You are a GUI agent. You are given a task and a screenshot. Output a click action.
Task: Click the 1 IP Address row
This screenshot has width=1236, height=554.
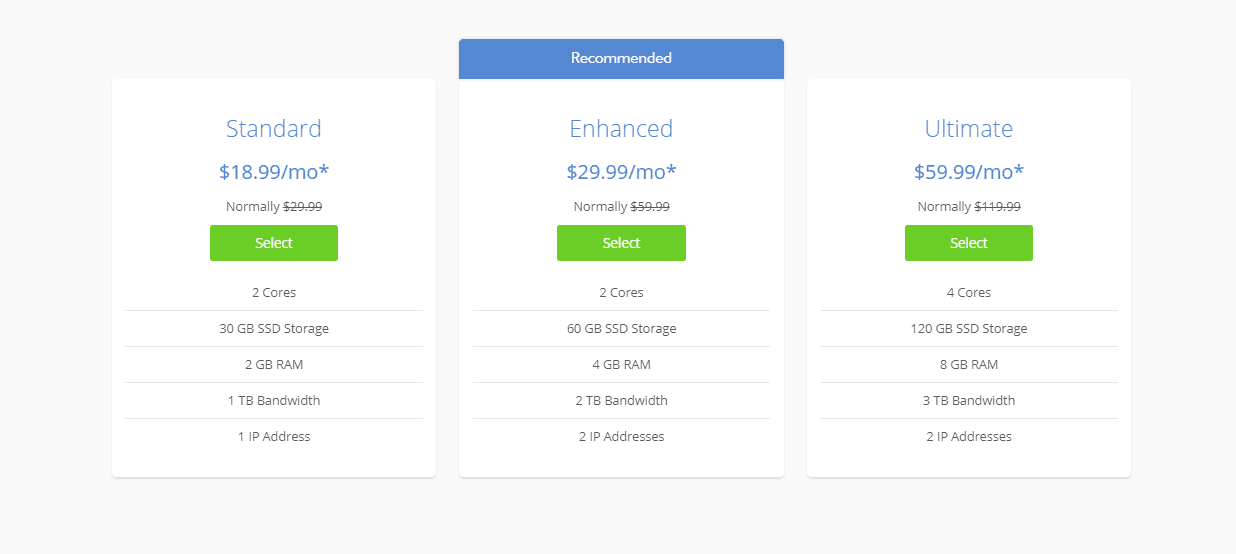[273, 437]
